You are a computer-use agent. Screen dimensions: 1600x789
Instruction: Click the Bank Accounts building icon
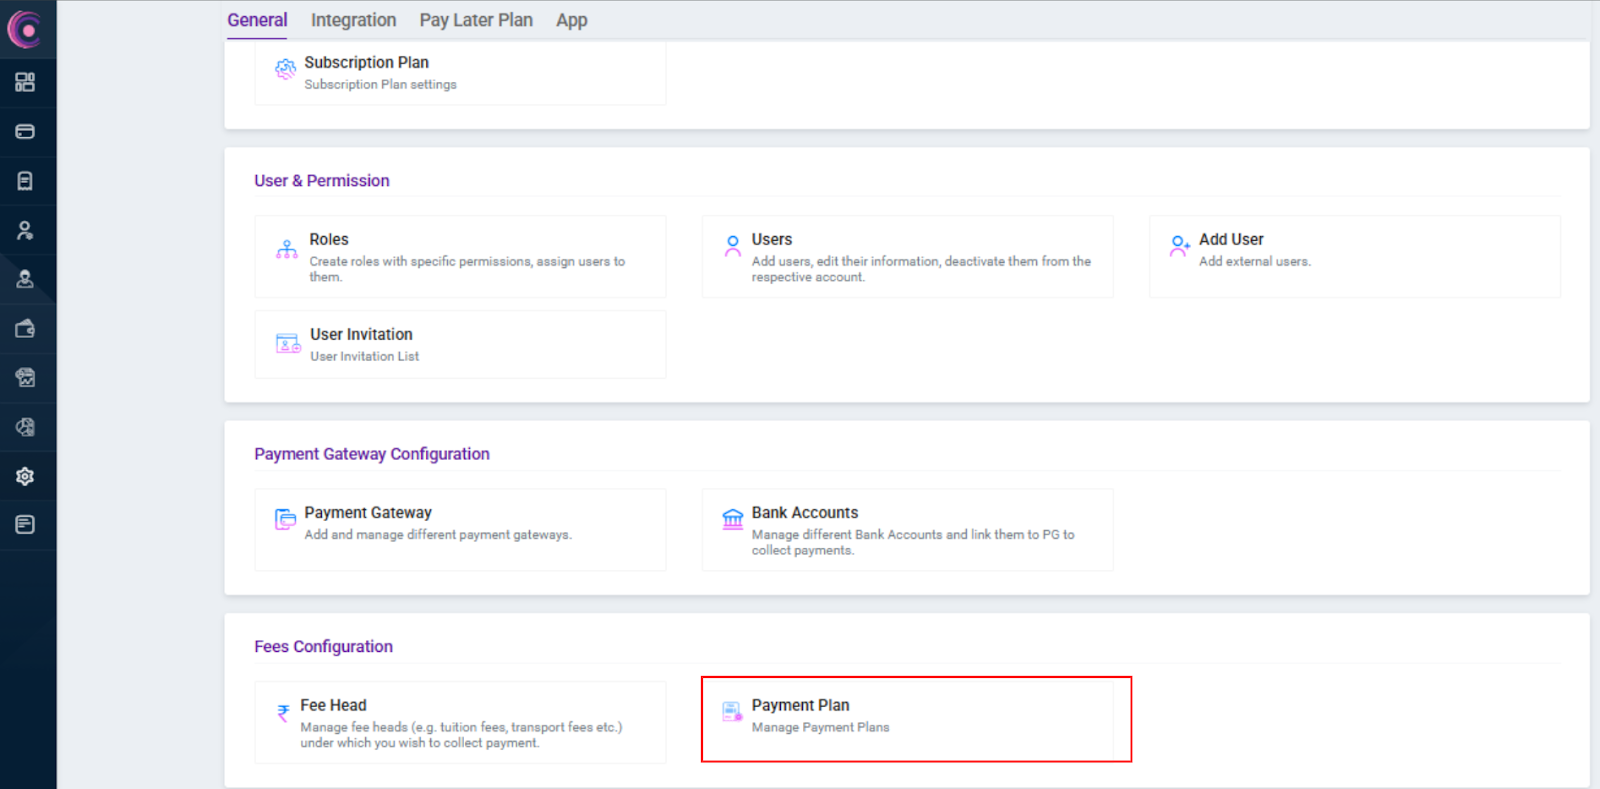pyautogui.click(x=732, y=518)
